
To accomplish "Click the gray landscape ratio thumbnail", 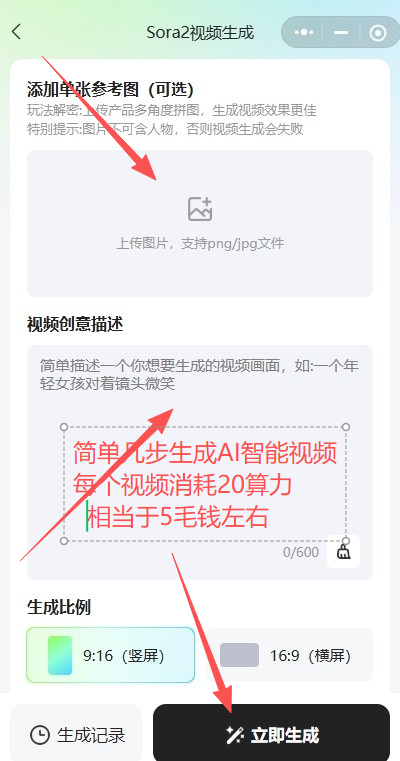I will (x=239, y=655).
